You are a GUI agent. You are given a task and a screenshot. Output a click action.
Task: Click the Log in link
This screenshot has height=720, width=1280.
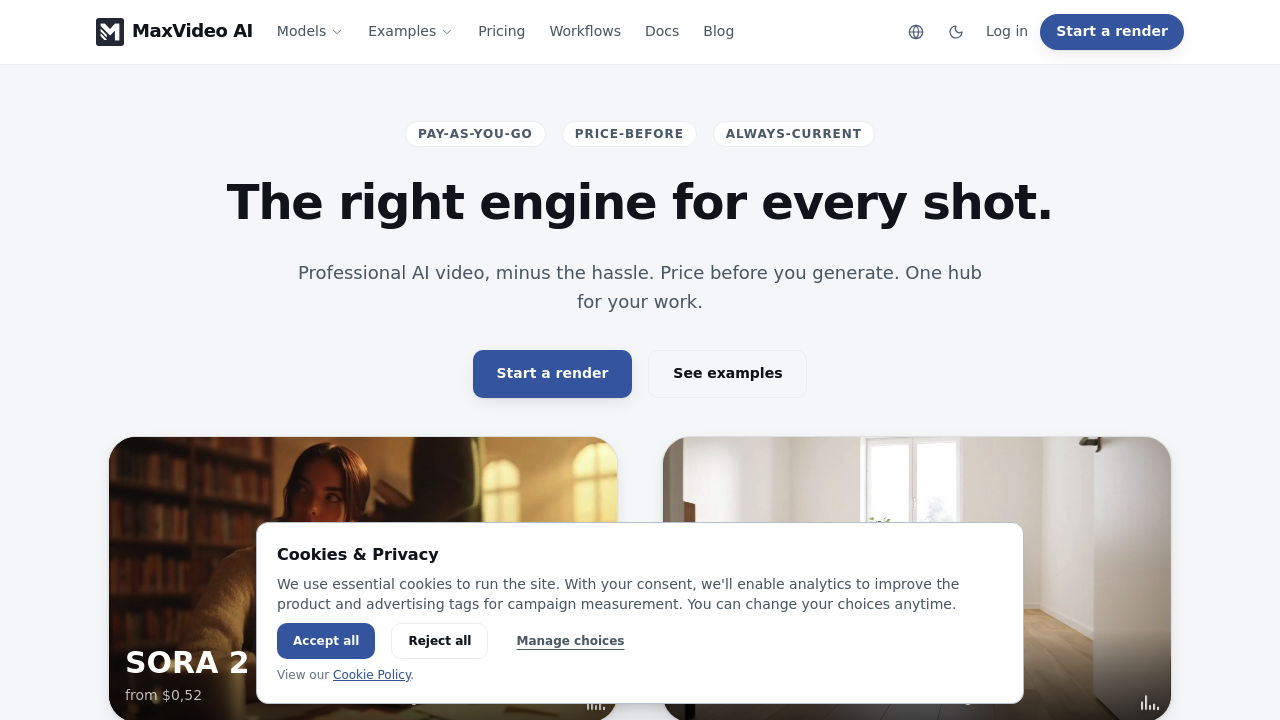point(1006,32)
